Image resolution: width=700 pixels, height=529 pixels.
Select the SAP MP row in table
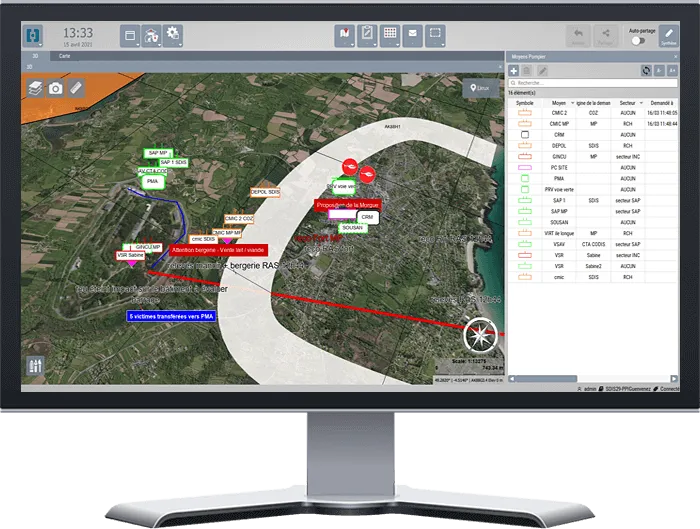coord(593,211)
